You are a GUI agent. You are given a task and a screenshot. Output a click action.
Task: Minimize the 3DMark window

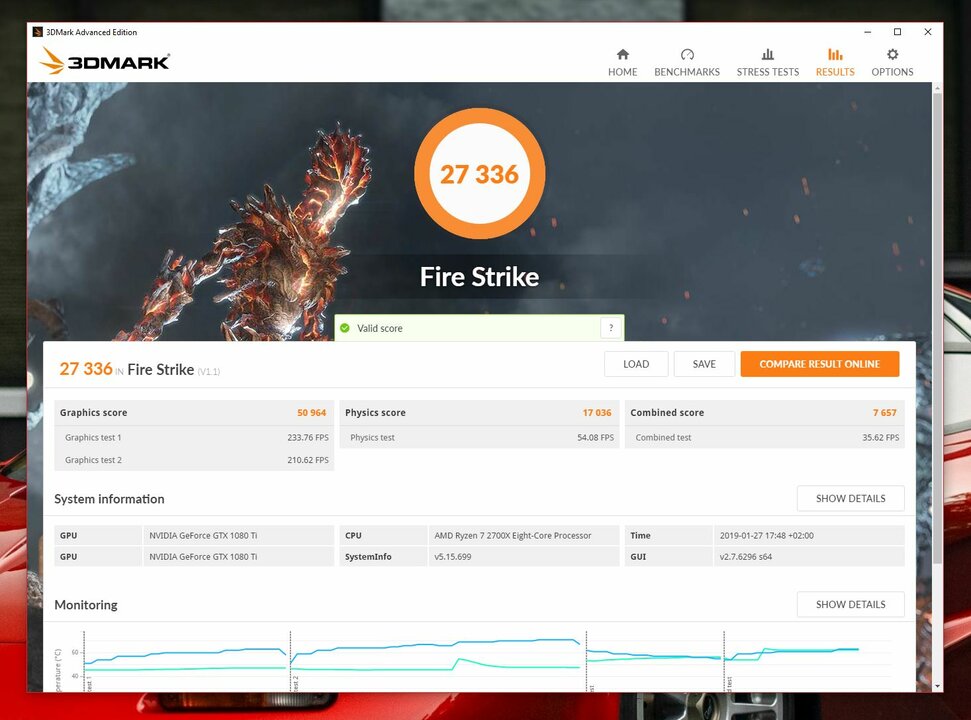[x=868, y=32]
